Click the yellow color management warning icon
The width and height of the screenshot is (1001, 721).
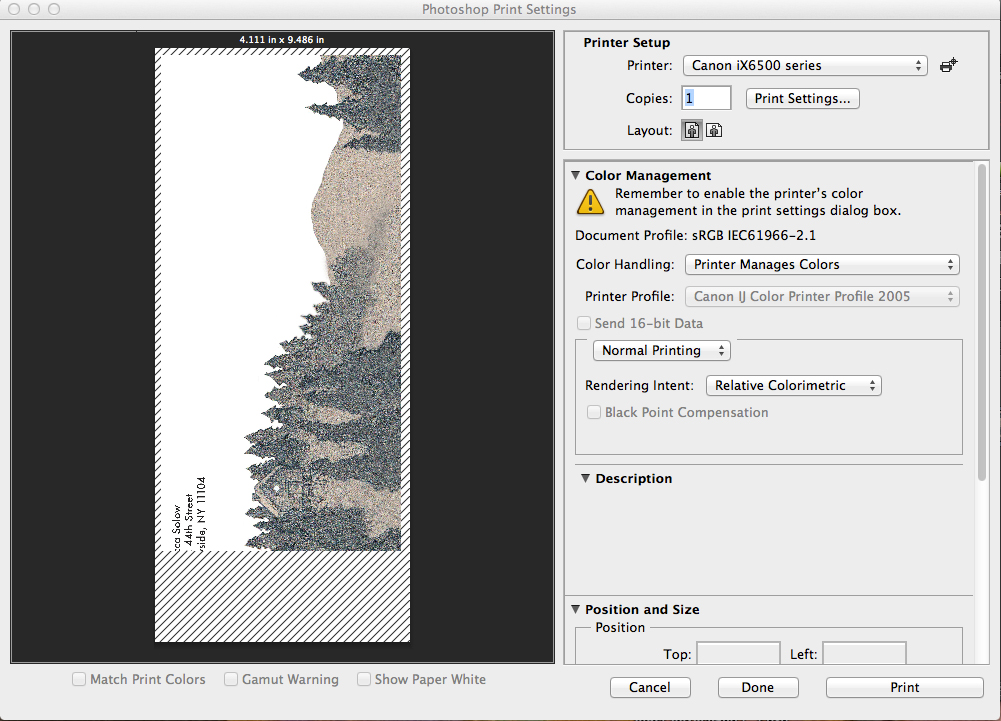[x=590, y=202]
